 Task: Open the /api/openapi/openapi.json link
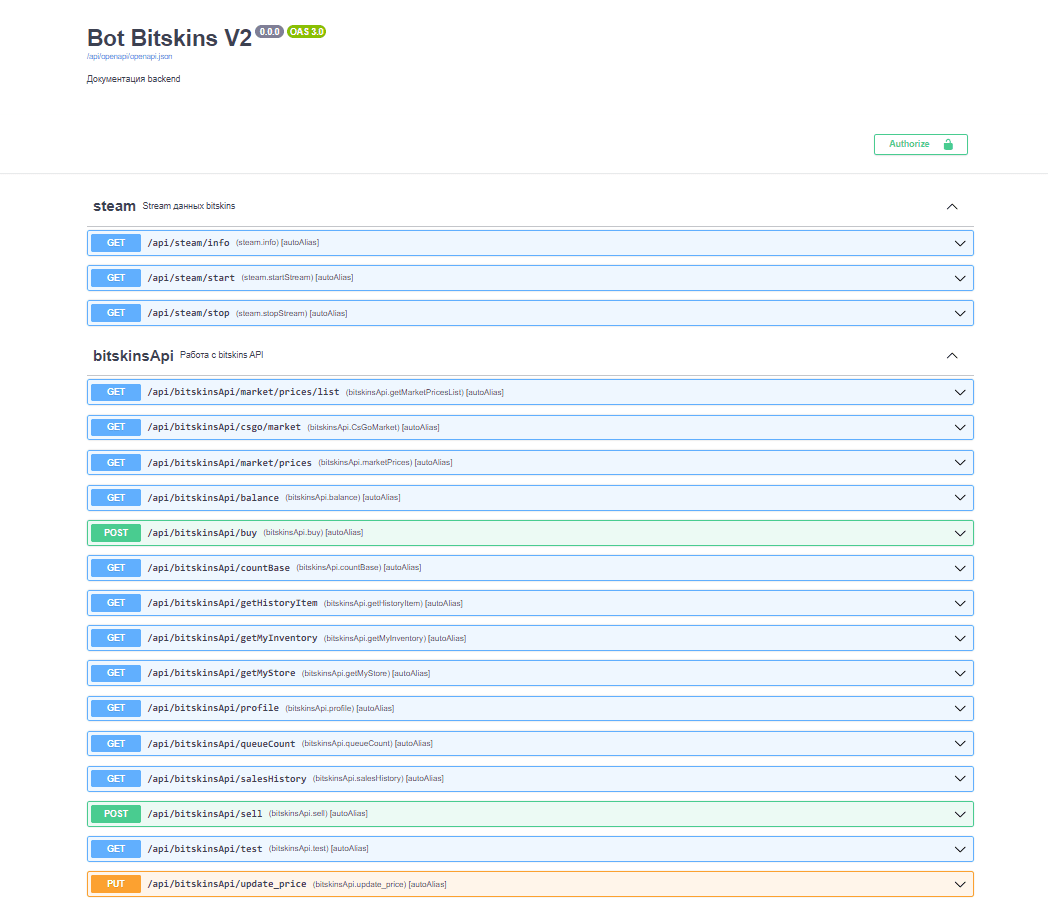click(x=130, y=57)
